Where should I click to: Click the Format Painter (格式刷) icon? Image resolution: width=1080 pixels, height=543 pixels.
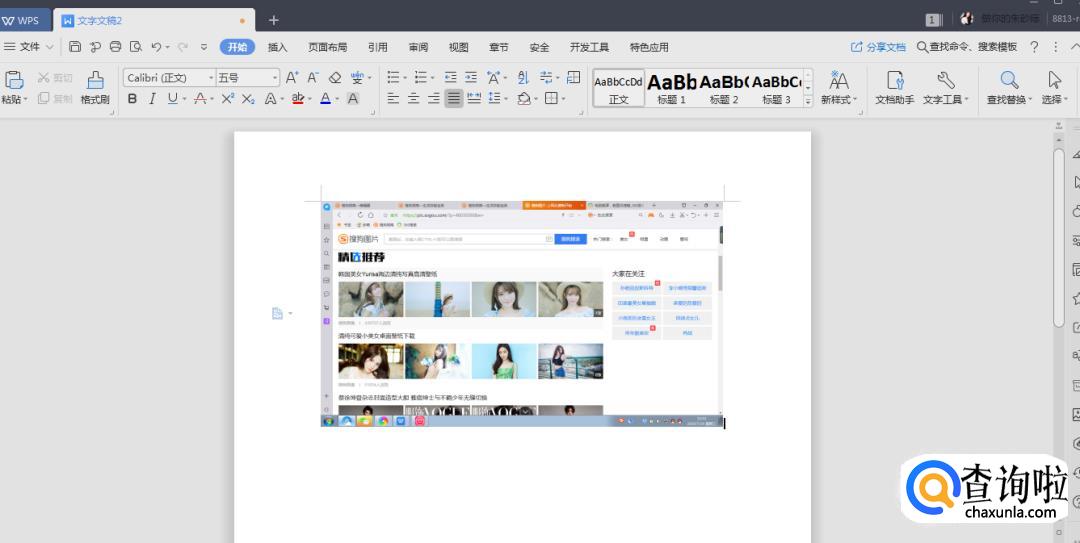click(95, 86)
